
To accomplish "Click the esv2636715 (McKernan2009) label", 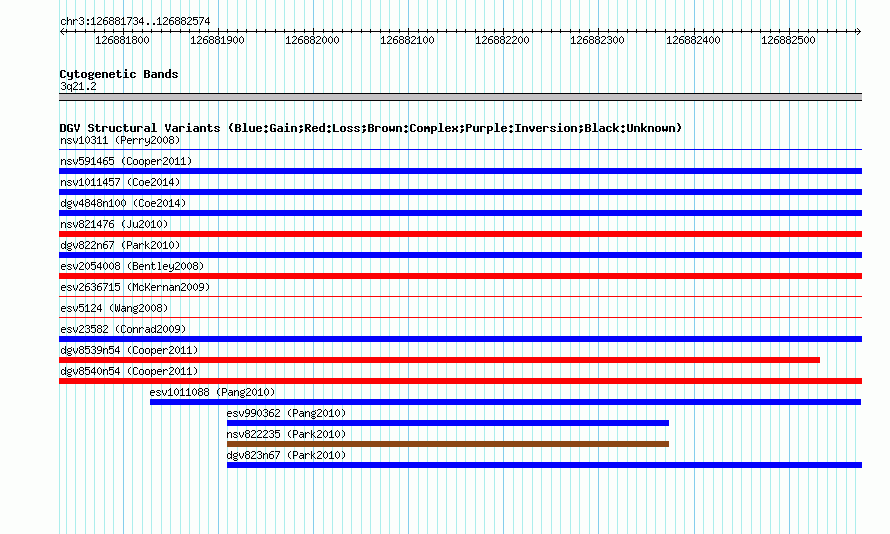I will [135, 287].
